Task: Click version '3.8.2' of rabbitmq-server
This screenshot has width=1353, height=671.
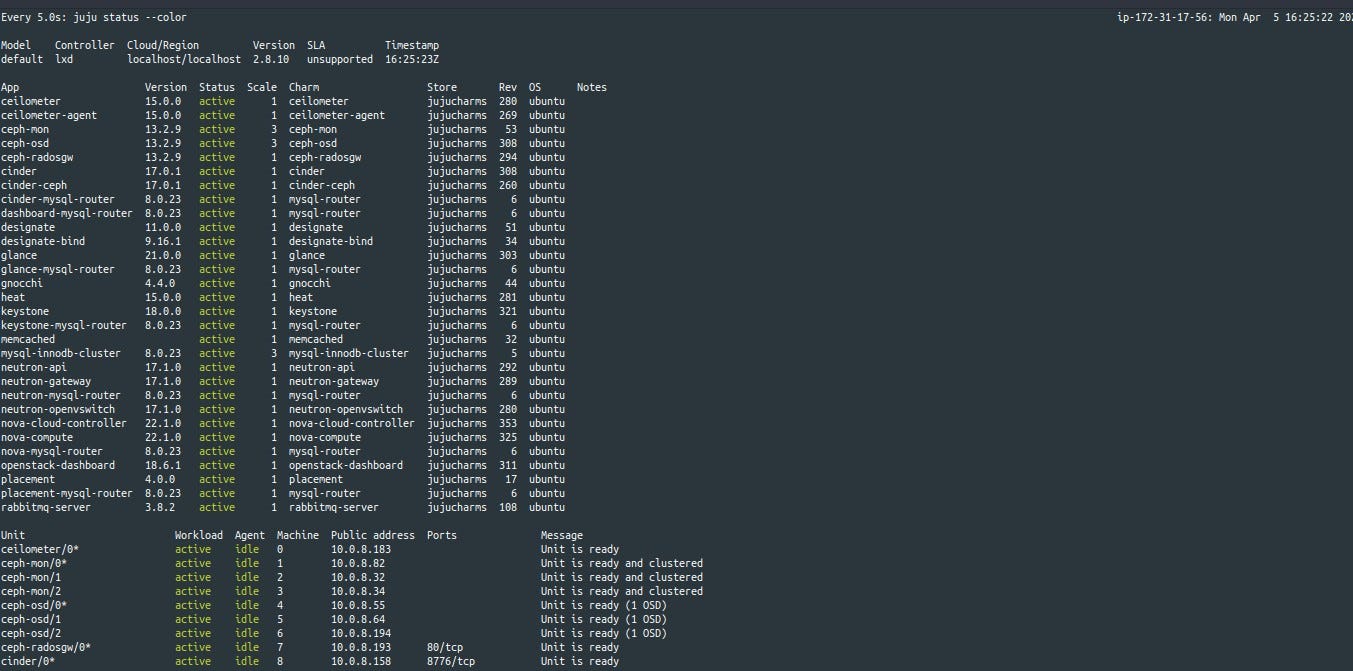Action: point(160,507)
